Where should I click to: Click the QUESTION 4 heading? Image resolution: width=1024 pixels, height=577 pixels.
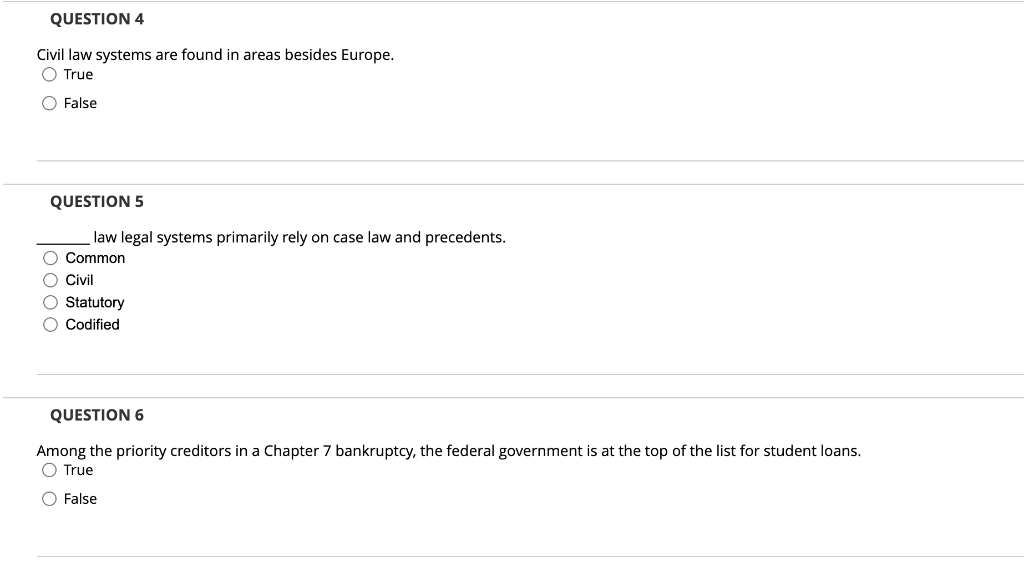(x=97, y=18)
